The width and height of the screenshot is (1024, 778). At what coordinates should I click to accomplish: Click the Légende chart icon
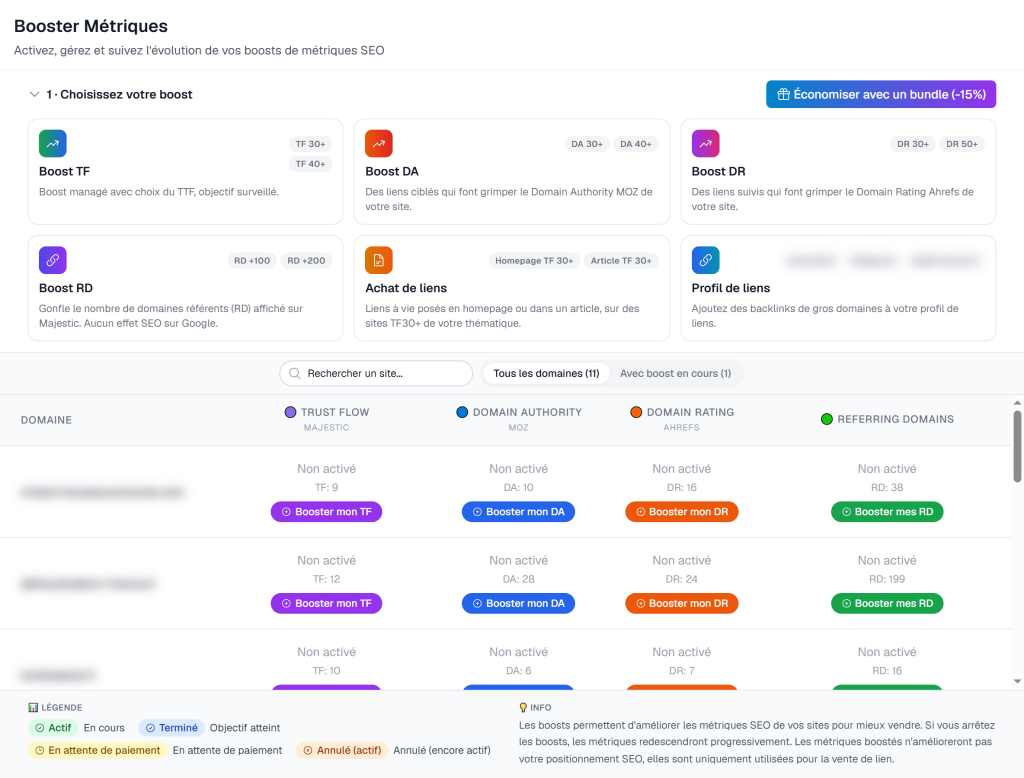coord(33,707)
